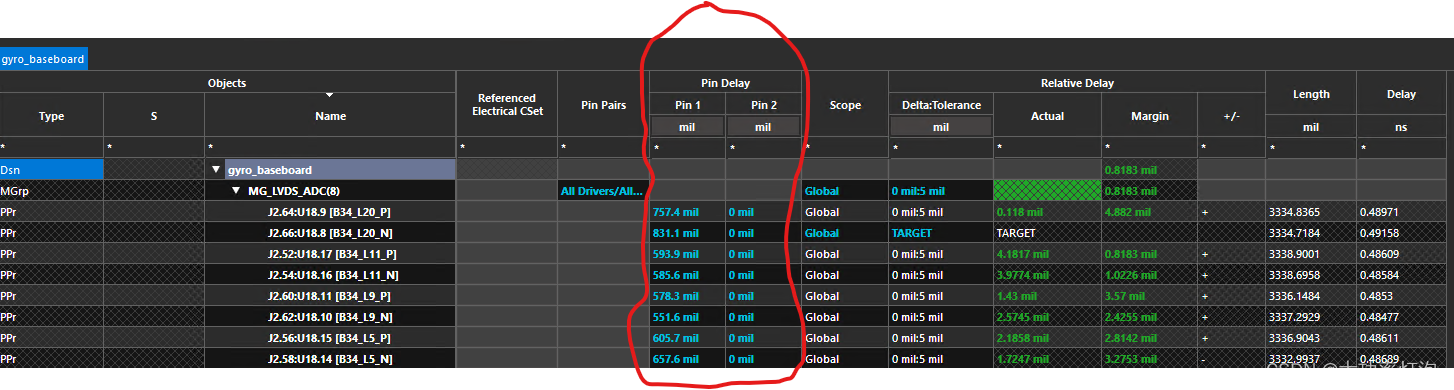The height and width of the screenshot is (390, 1454).
Task: Select the Margin column header
Action: pyautogui.click(x=1149, y=116)
